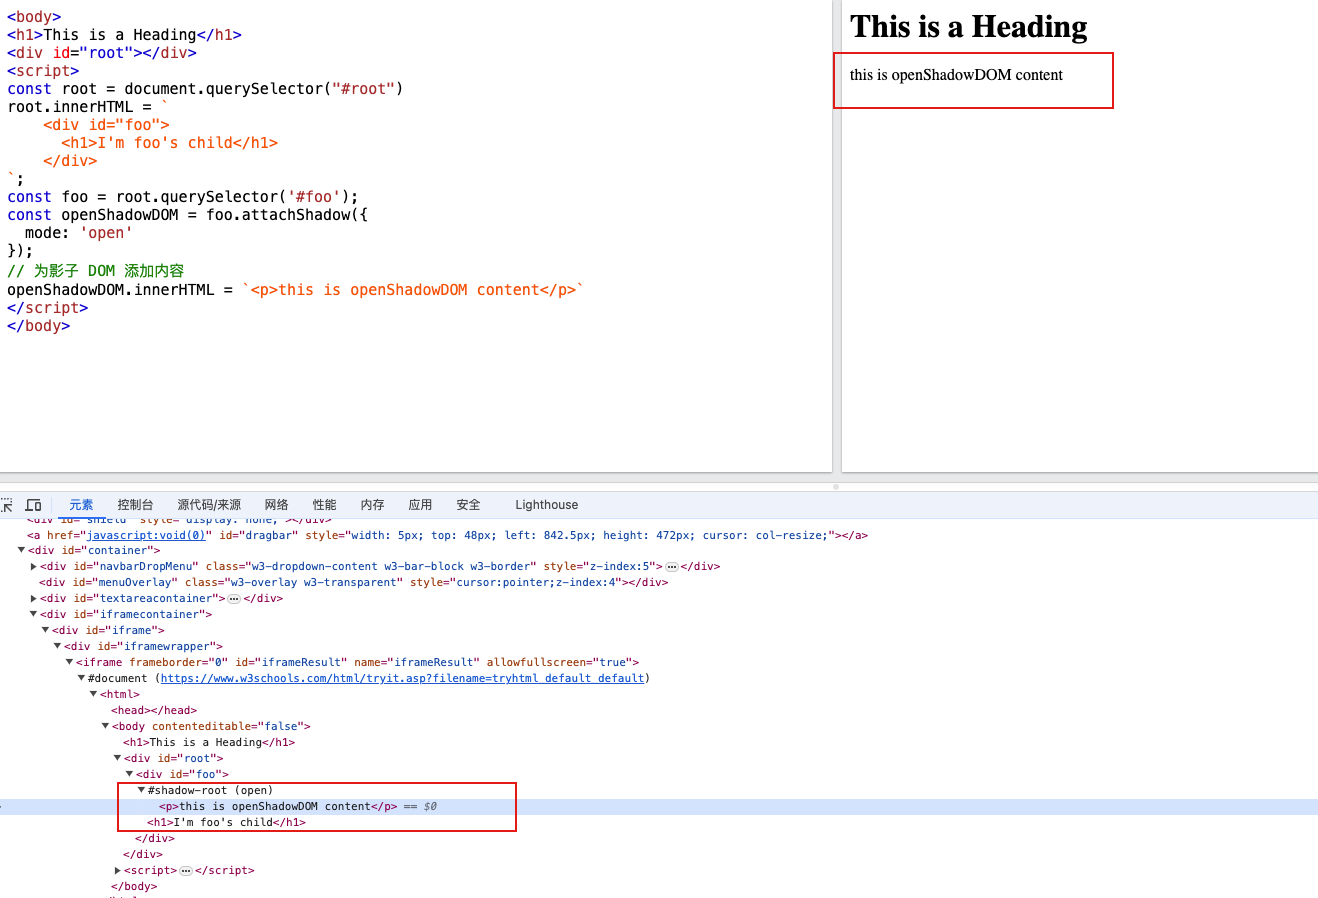This screenshot has width=1318, height=898.
Task: Switch to the 应用 (Application) tab
Action: (421, 505)
